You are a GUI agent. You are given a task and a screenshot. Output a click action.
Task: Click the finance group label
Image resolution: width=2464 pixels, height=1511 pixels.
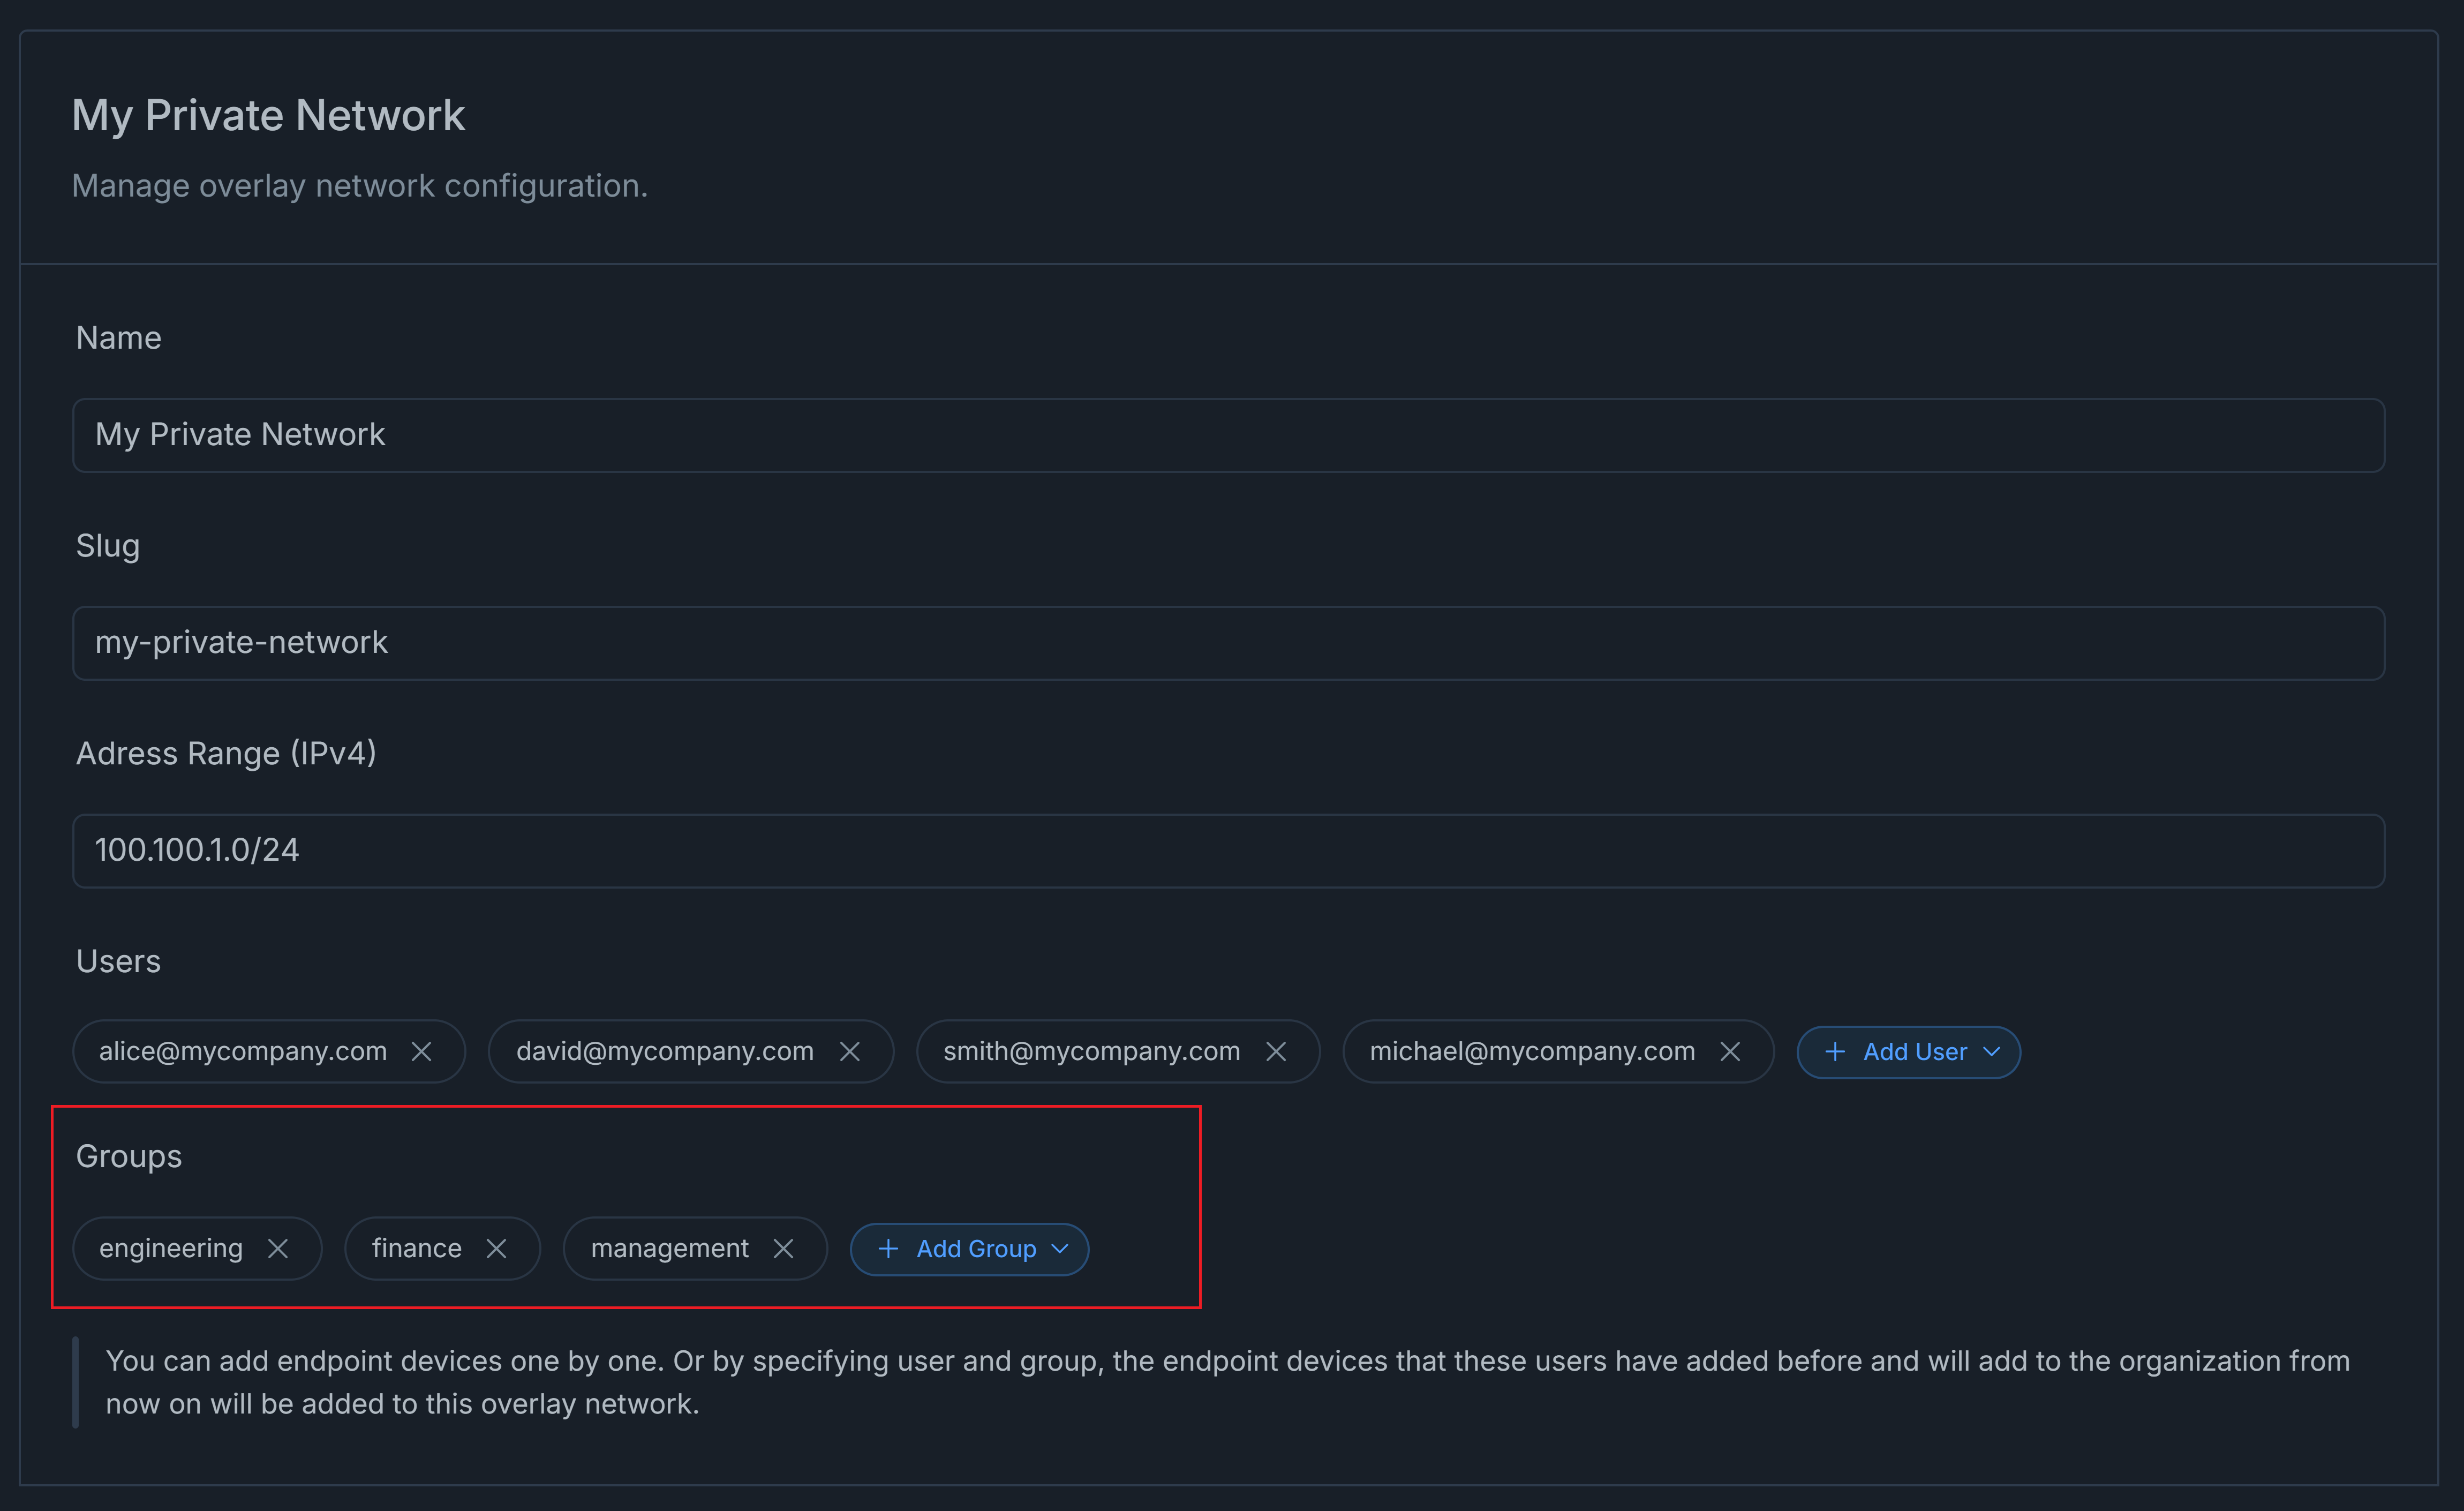tap(417, 1248)
